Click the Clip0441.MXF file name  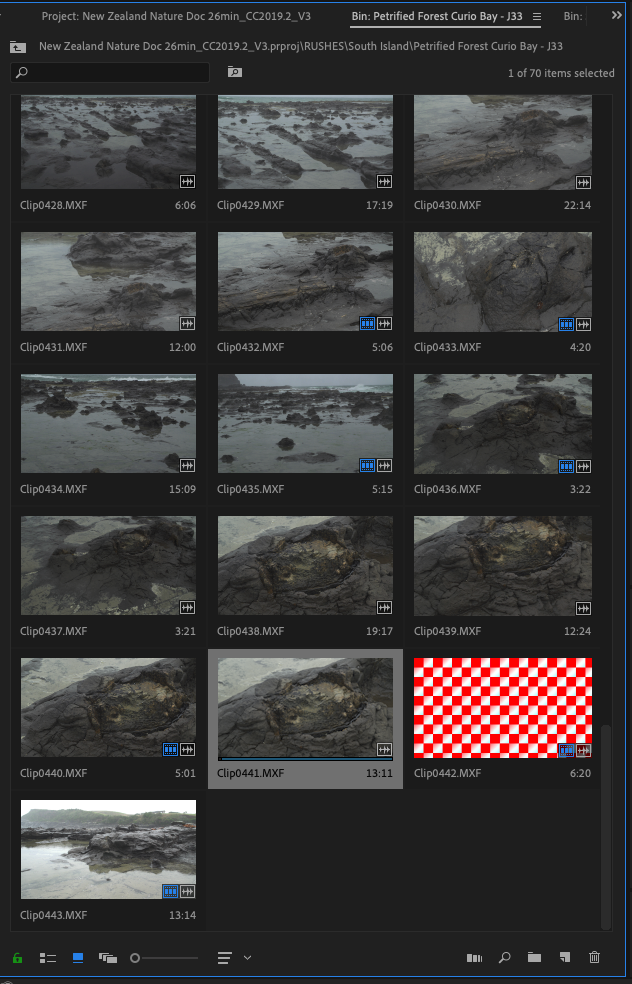[x=250, y=773]
